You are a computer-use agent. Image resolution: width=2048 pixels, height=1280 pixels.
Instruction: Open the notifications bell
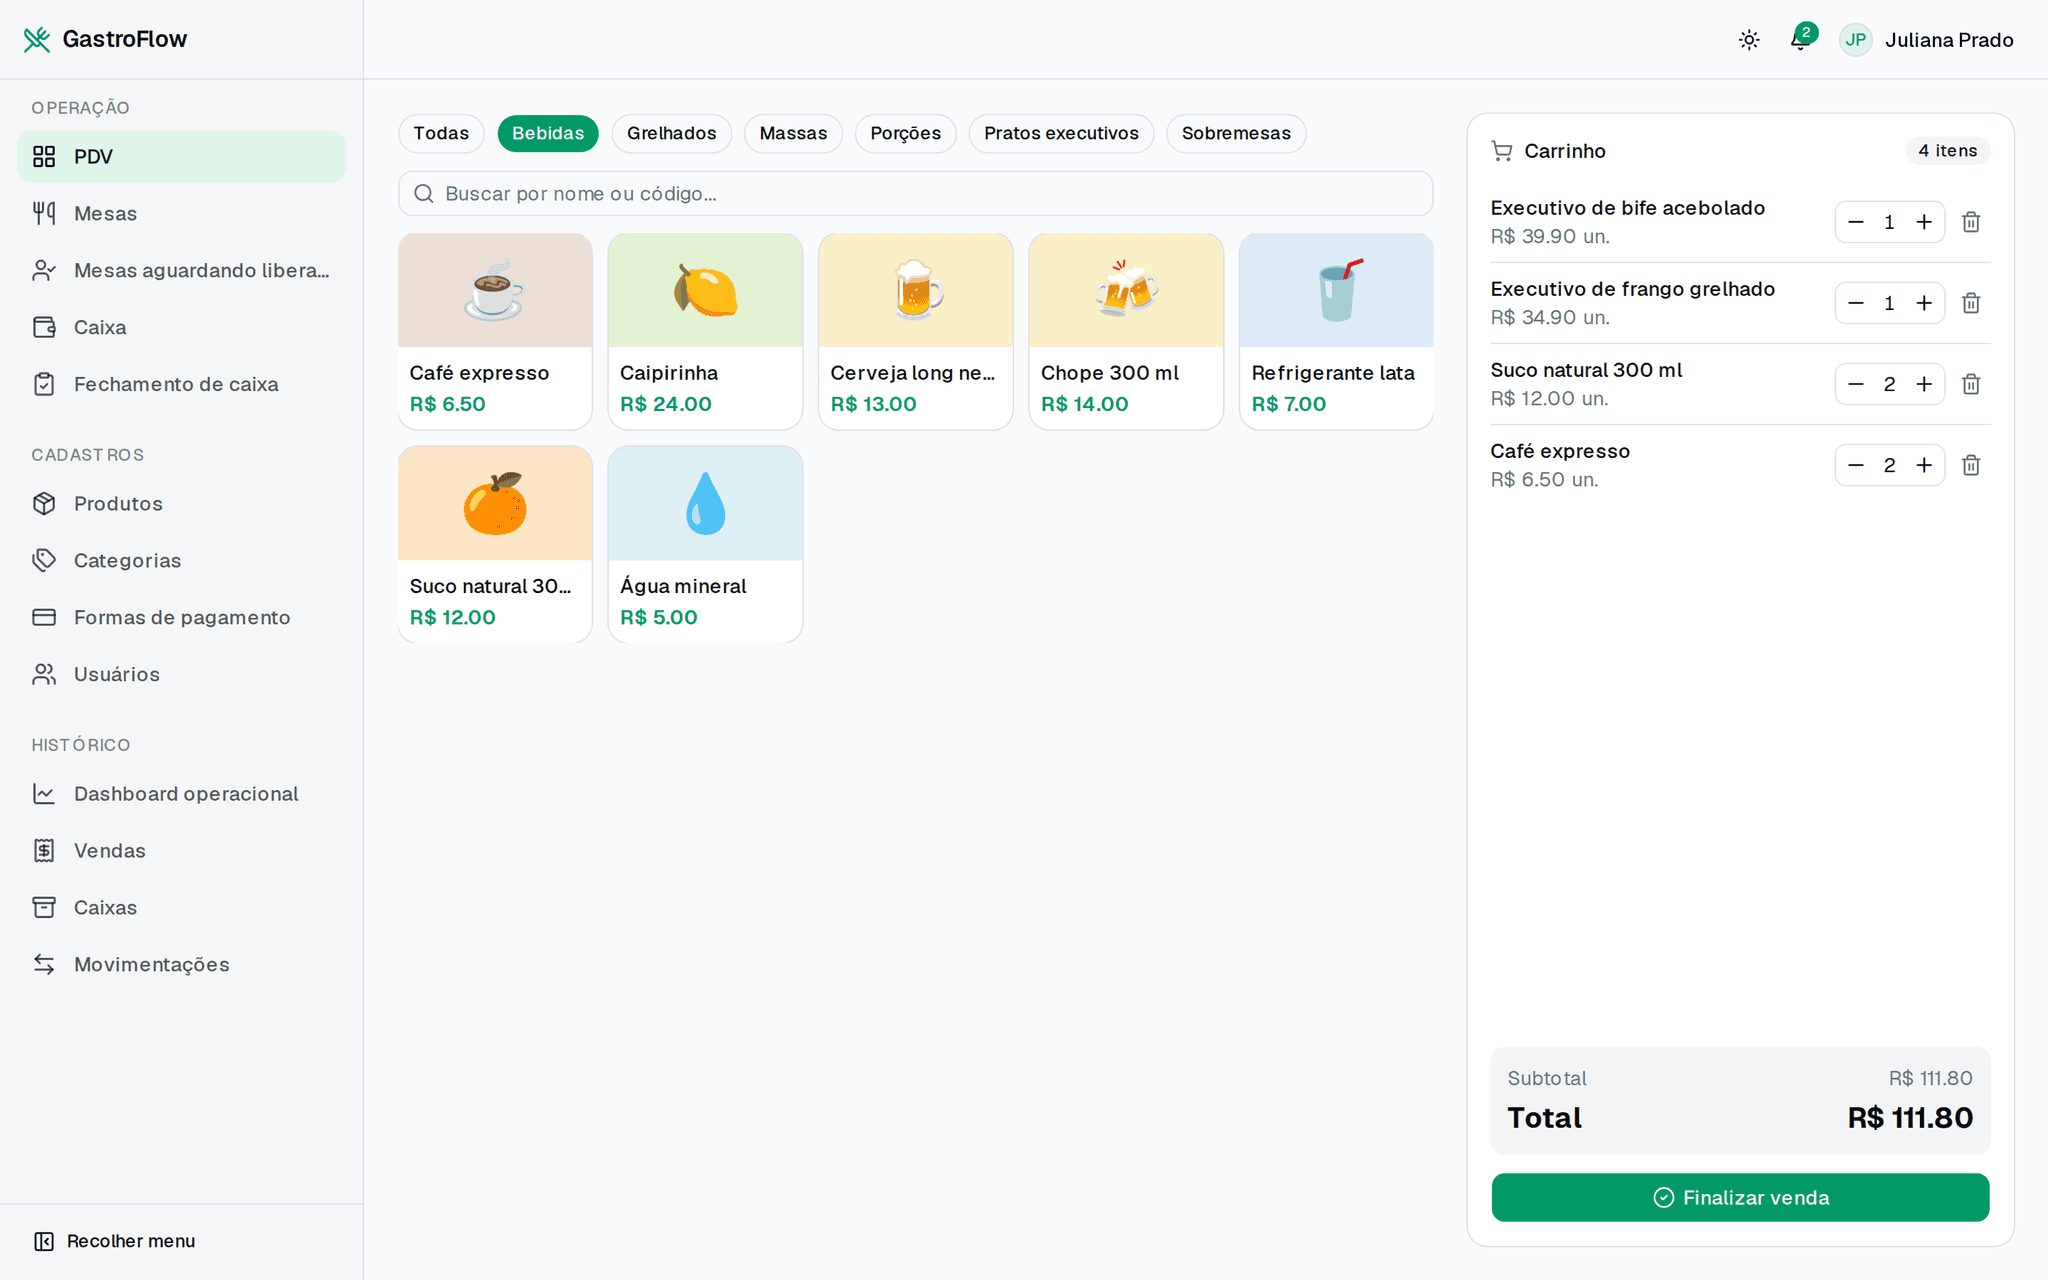(1800, 40)
